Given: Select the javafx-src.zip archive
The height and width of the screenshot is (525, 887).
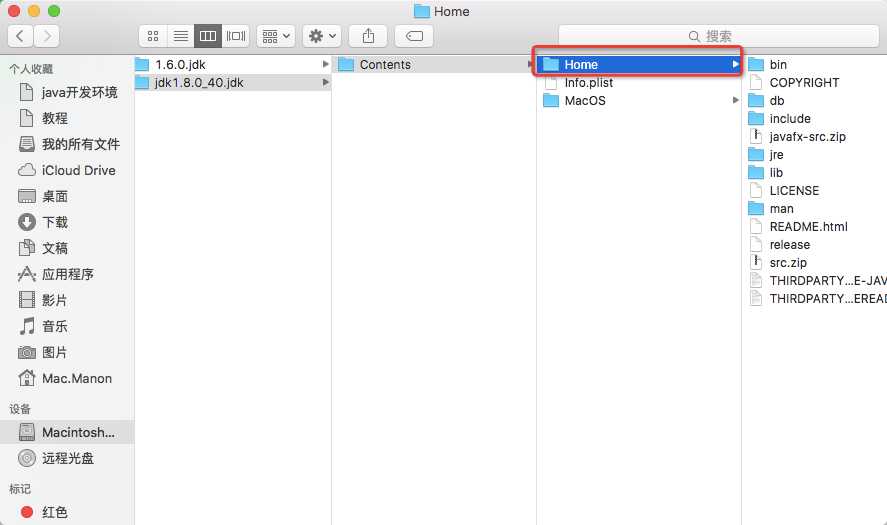Looking at the screenshot, I should click(797, 136).
